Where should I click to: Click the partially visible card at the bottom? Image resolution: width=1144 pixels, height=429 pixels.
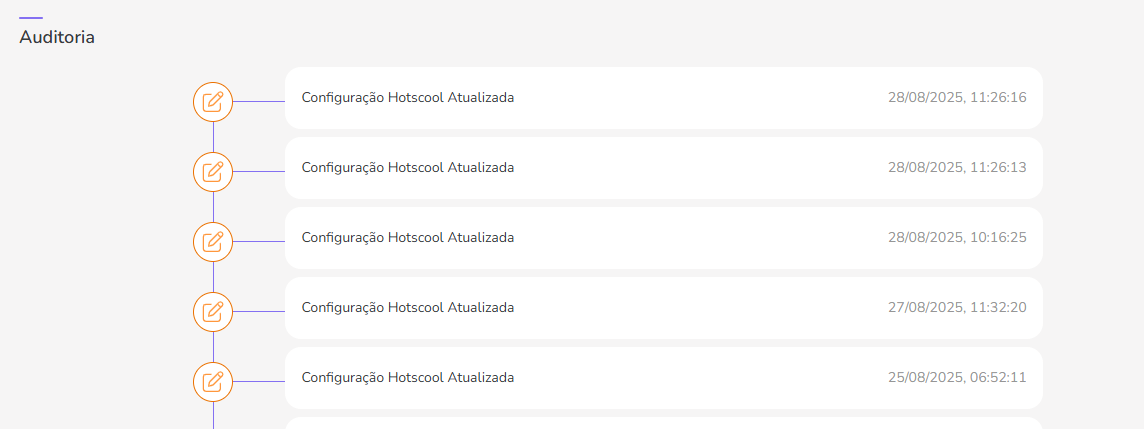663,424
